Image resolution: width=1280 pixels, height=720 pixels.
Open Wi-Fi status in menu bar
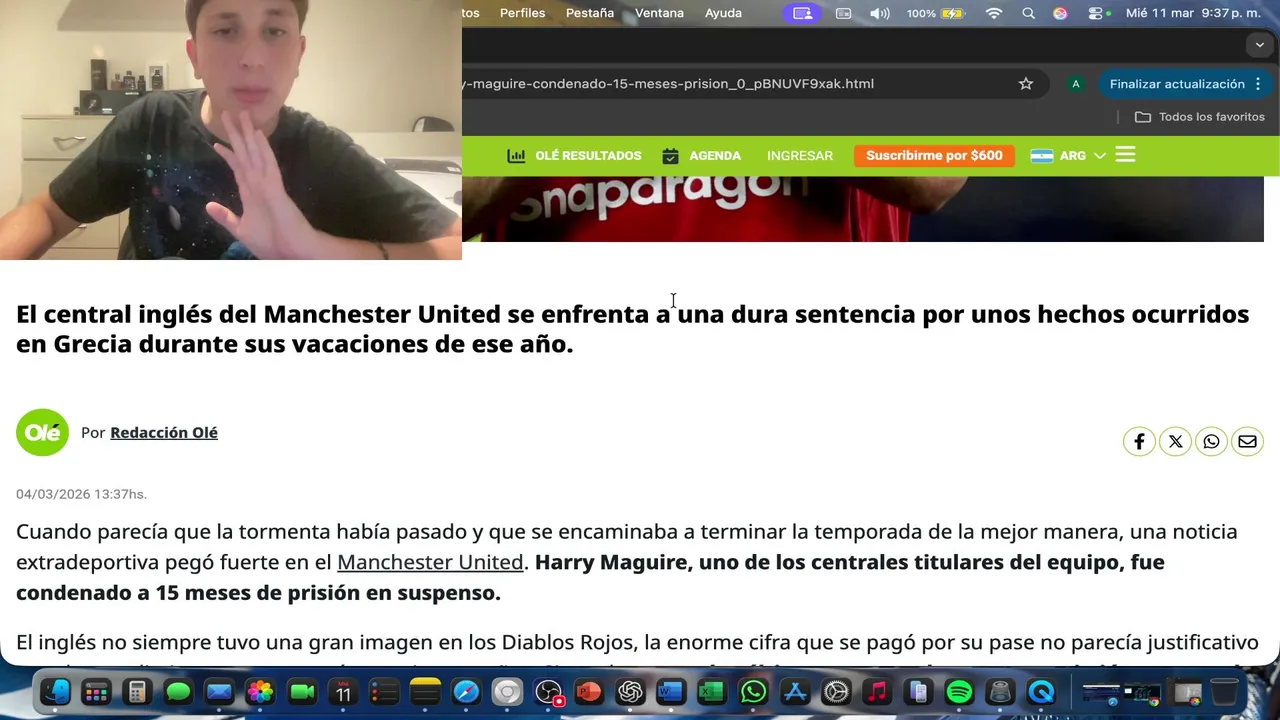[994, 13]
